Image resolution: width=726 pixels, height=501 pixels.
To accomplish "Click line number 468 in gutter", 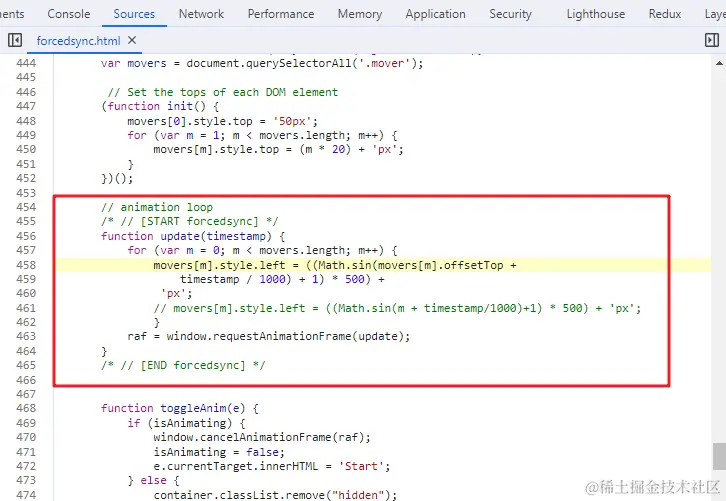I will [26, 408].
